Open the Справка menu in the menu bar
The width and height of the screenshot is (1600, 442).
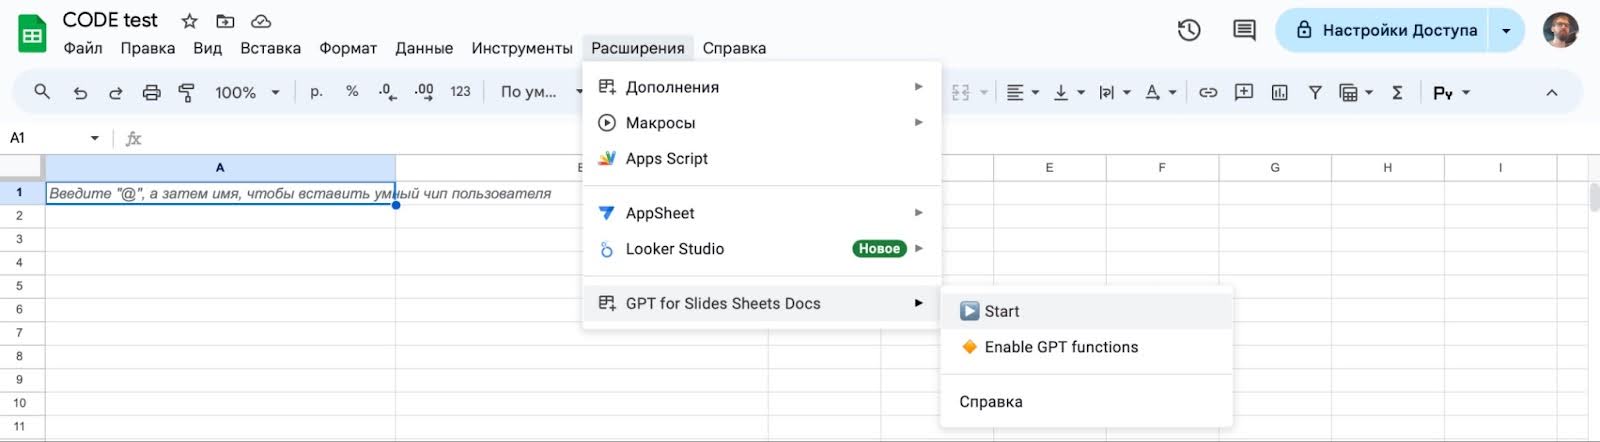734,48
